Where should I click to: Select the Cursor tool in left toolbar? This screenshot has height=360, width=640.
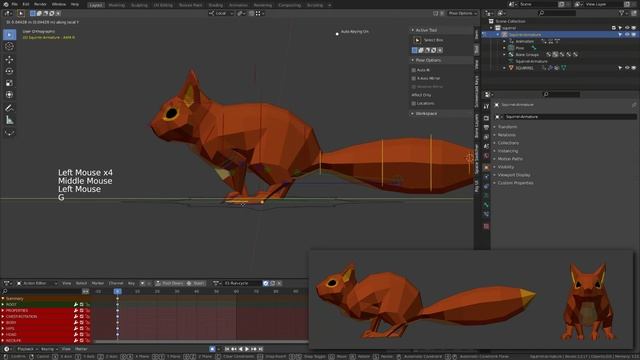click(x=9, y=47)
